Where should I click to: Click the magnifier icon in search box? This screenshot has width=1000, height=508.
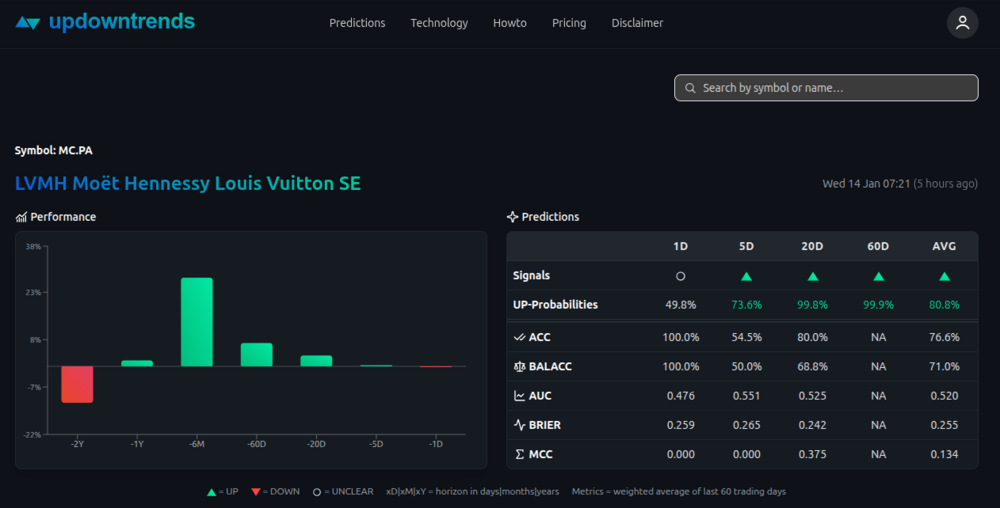[x=690, y=88]
